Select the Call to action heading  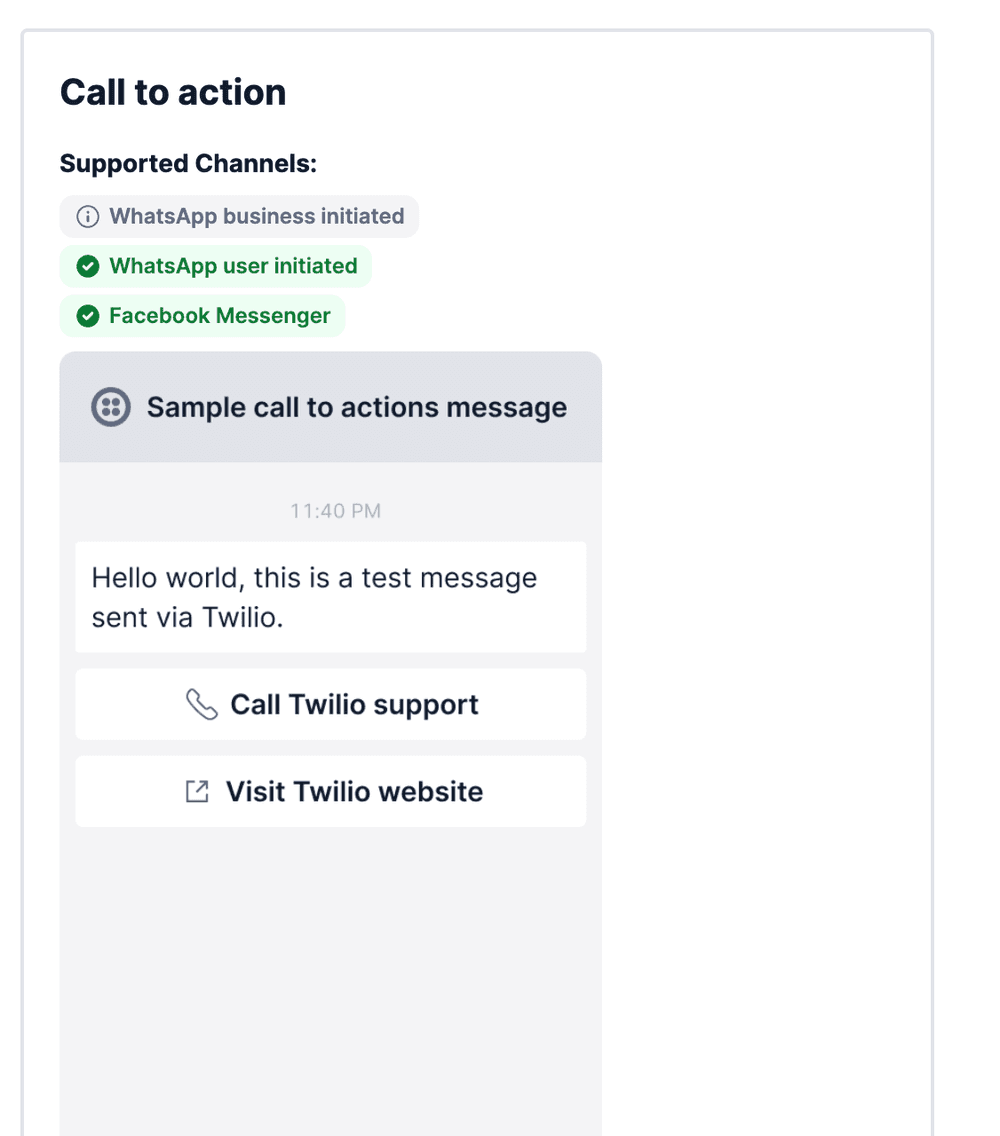coord(173,92)
